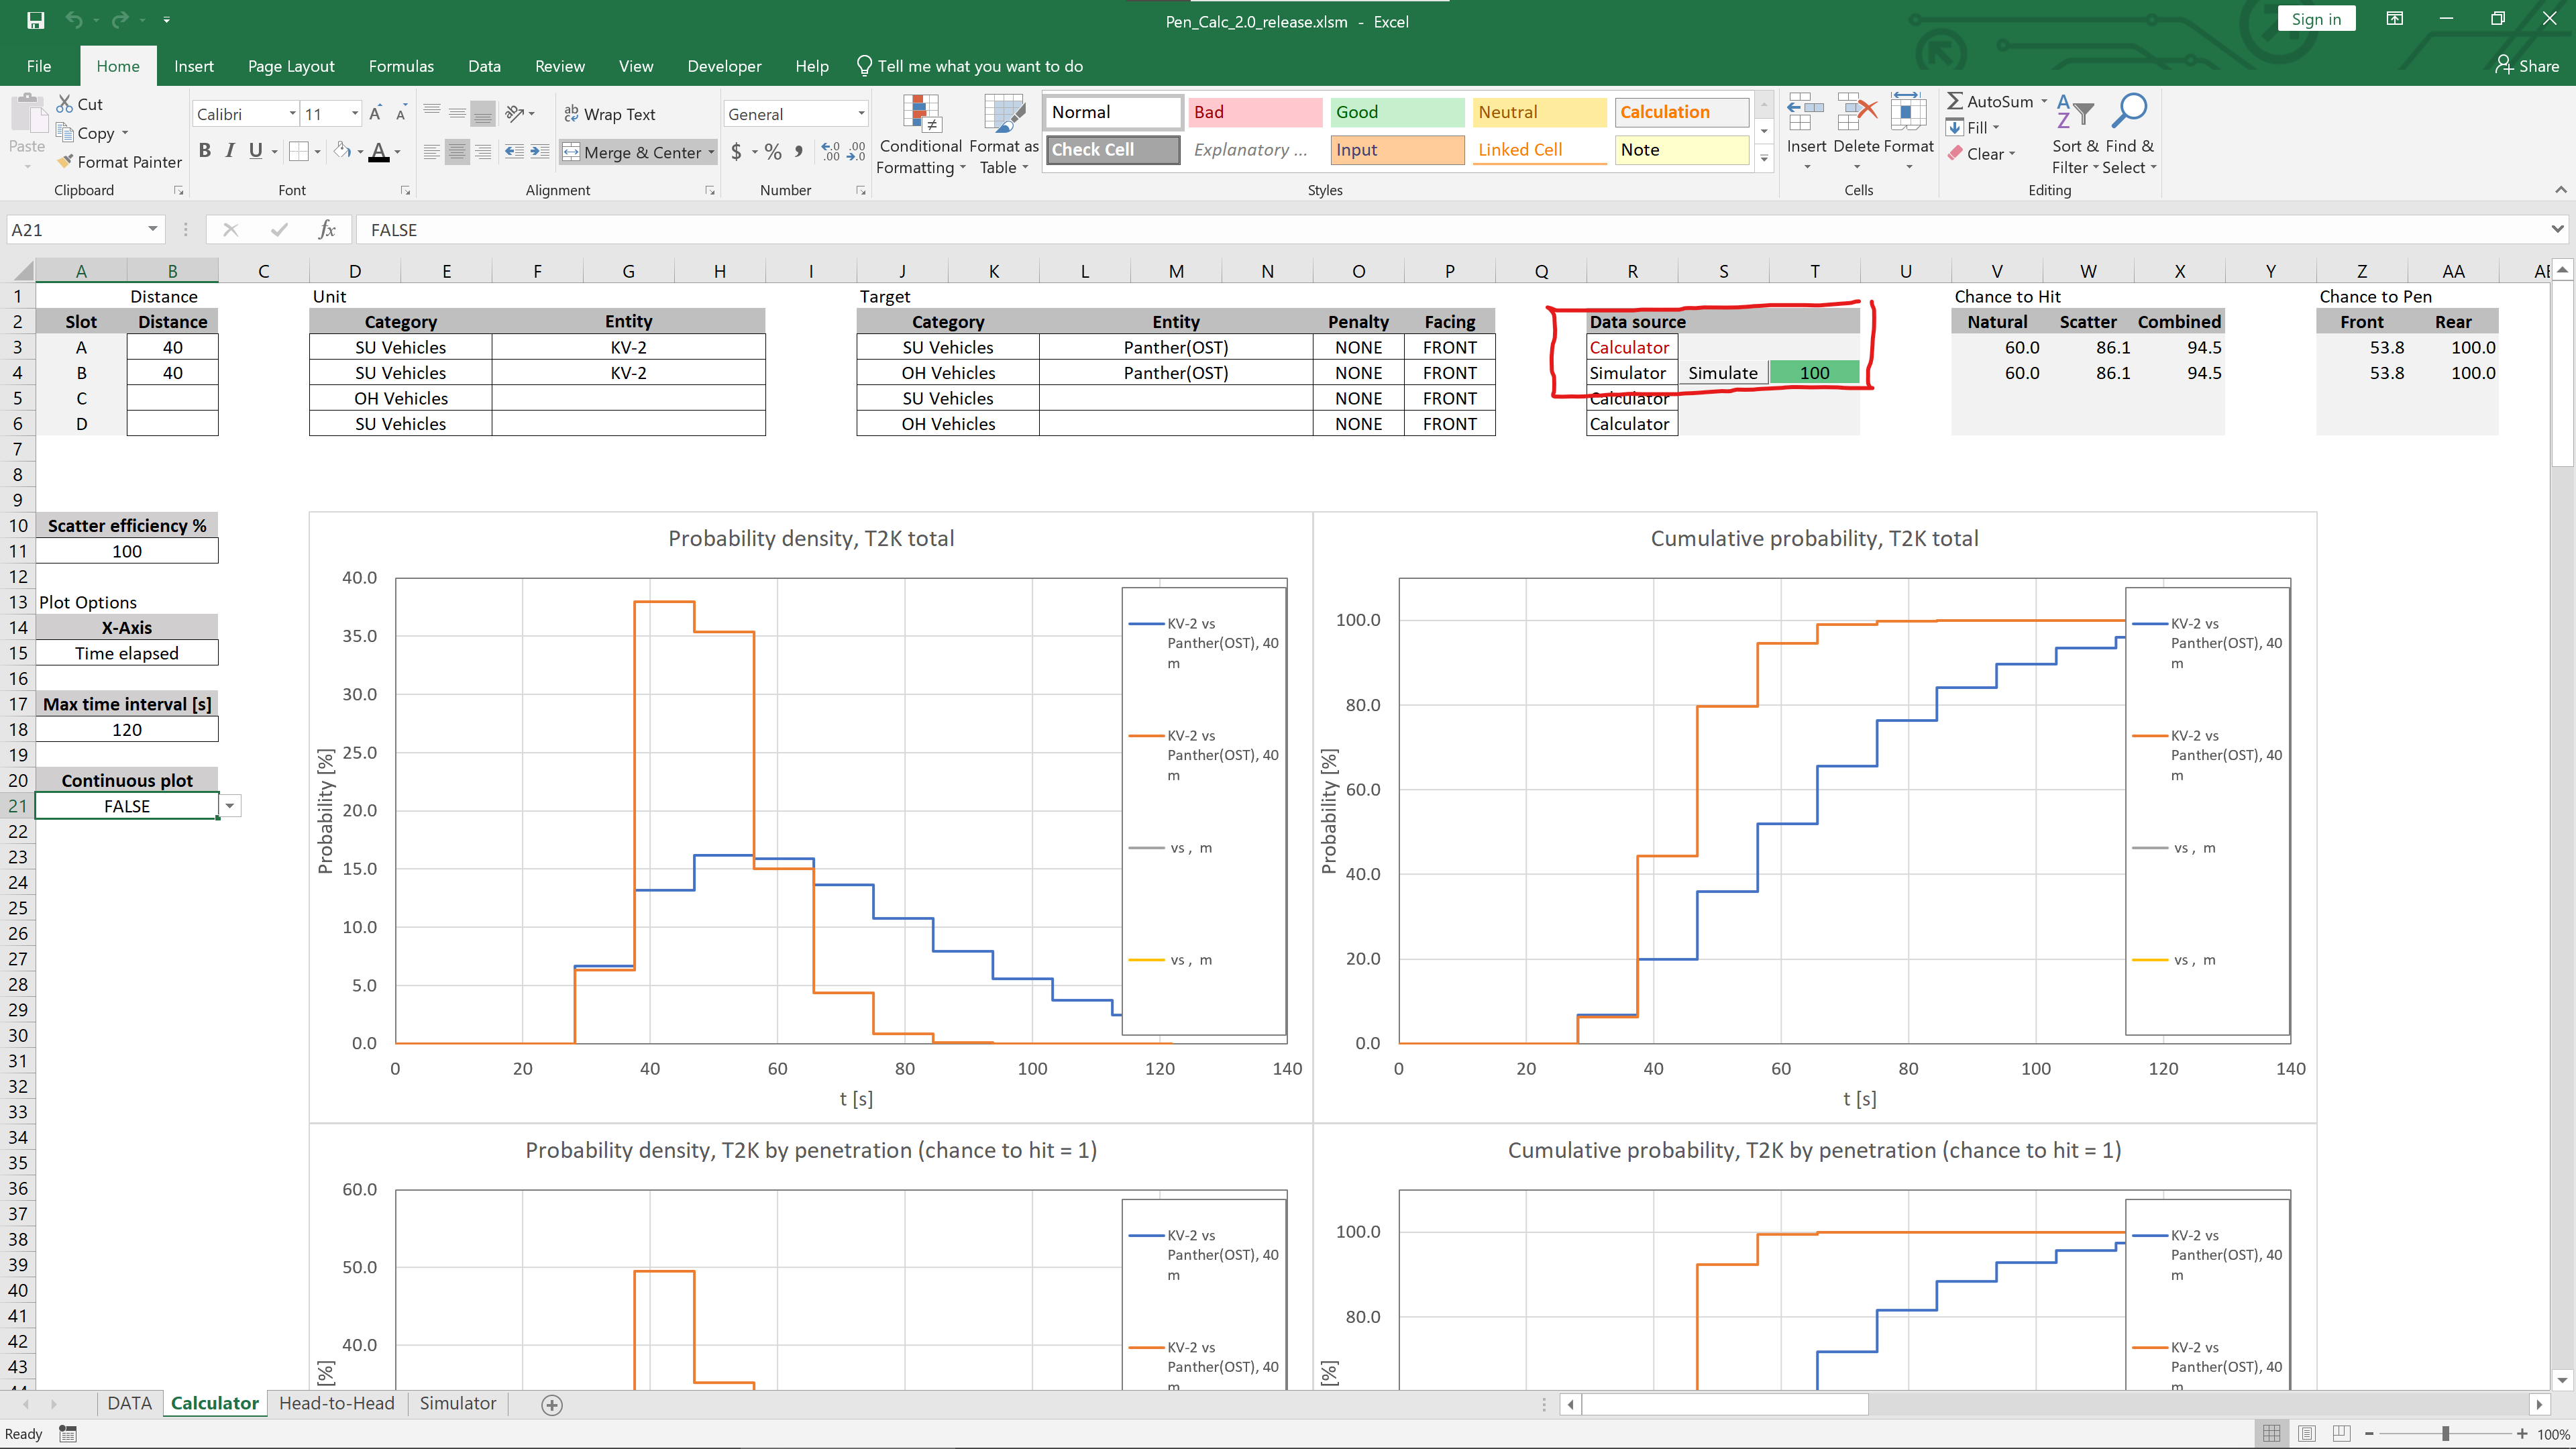This screenshot has height=1449, width=2576.
Task: Open the Sort & Filter menu
Action: tap(2075, 136)
